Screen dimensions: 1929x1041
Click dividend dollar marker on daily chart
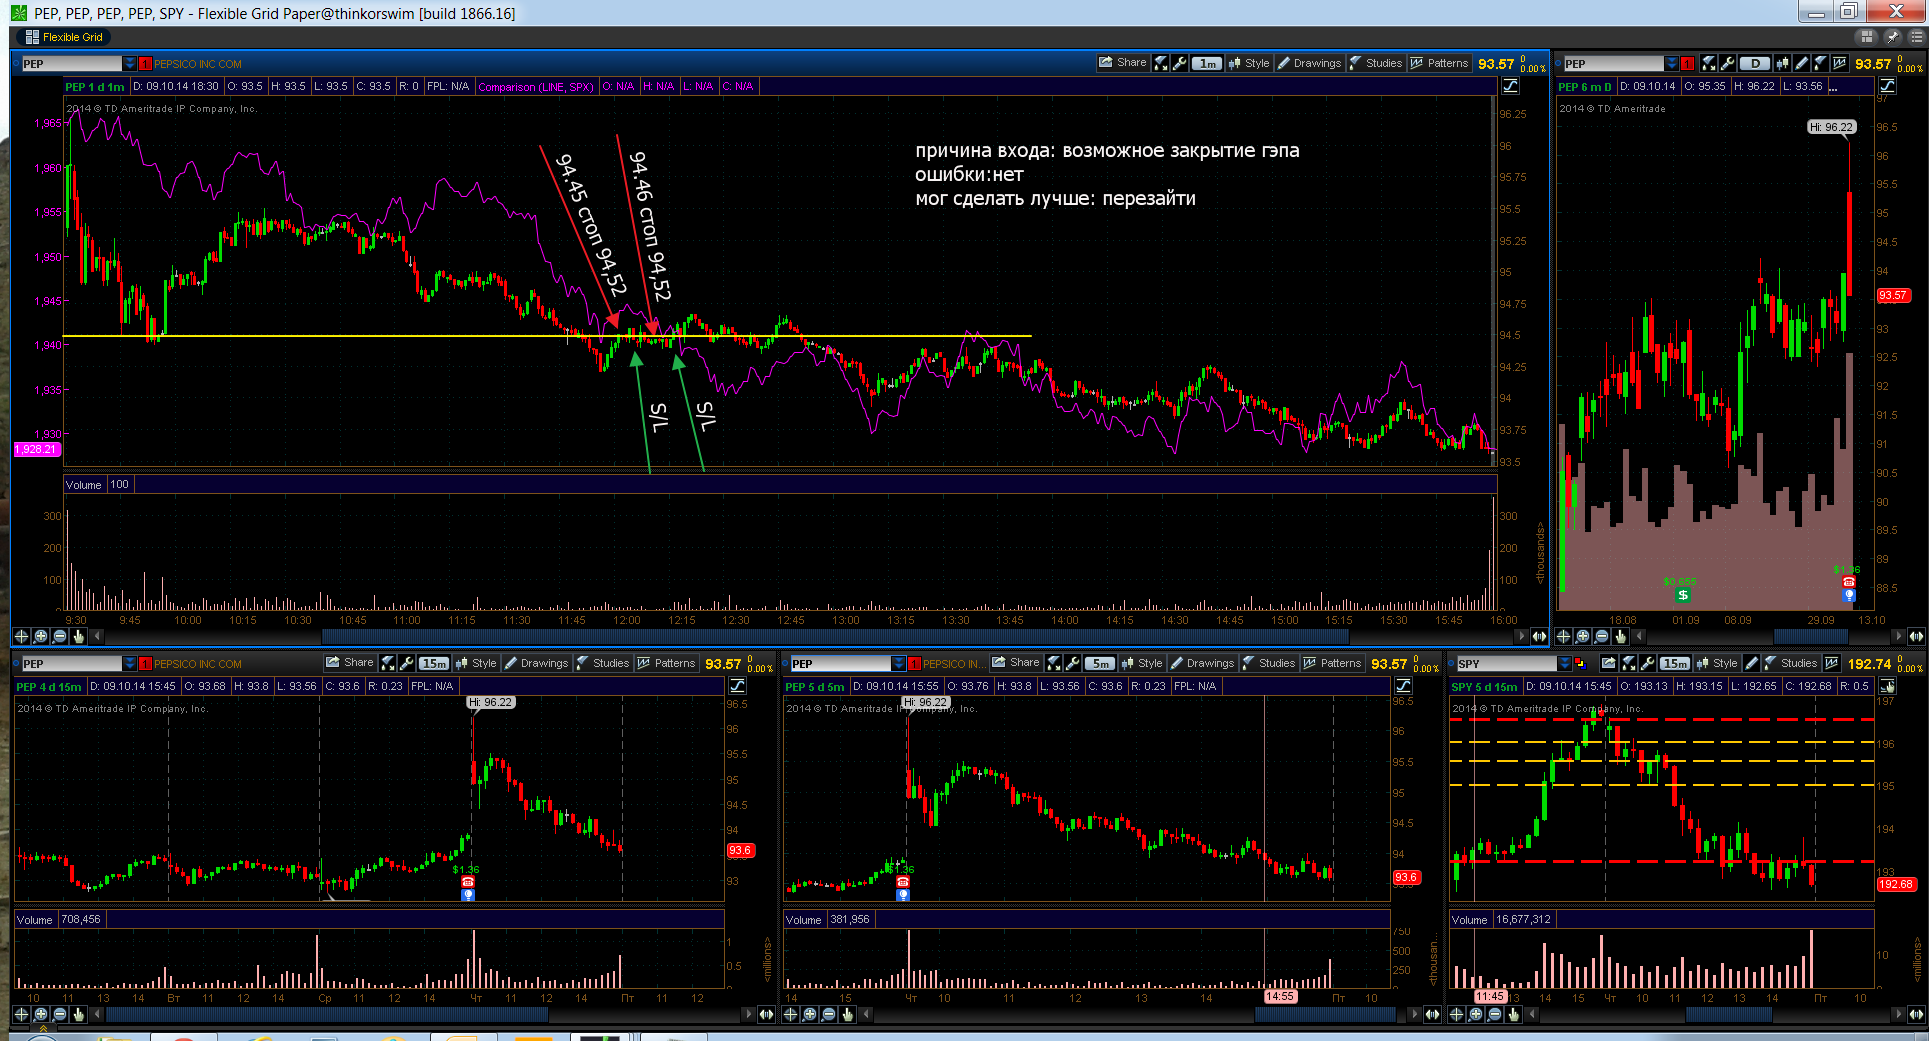1683,595
